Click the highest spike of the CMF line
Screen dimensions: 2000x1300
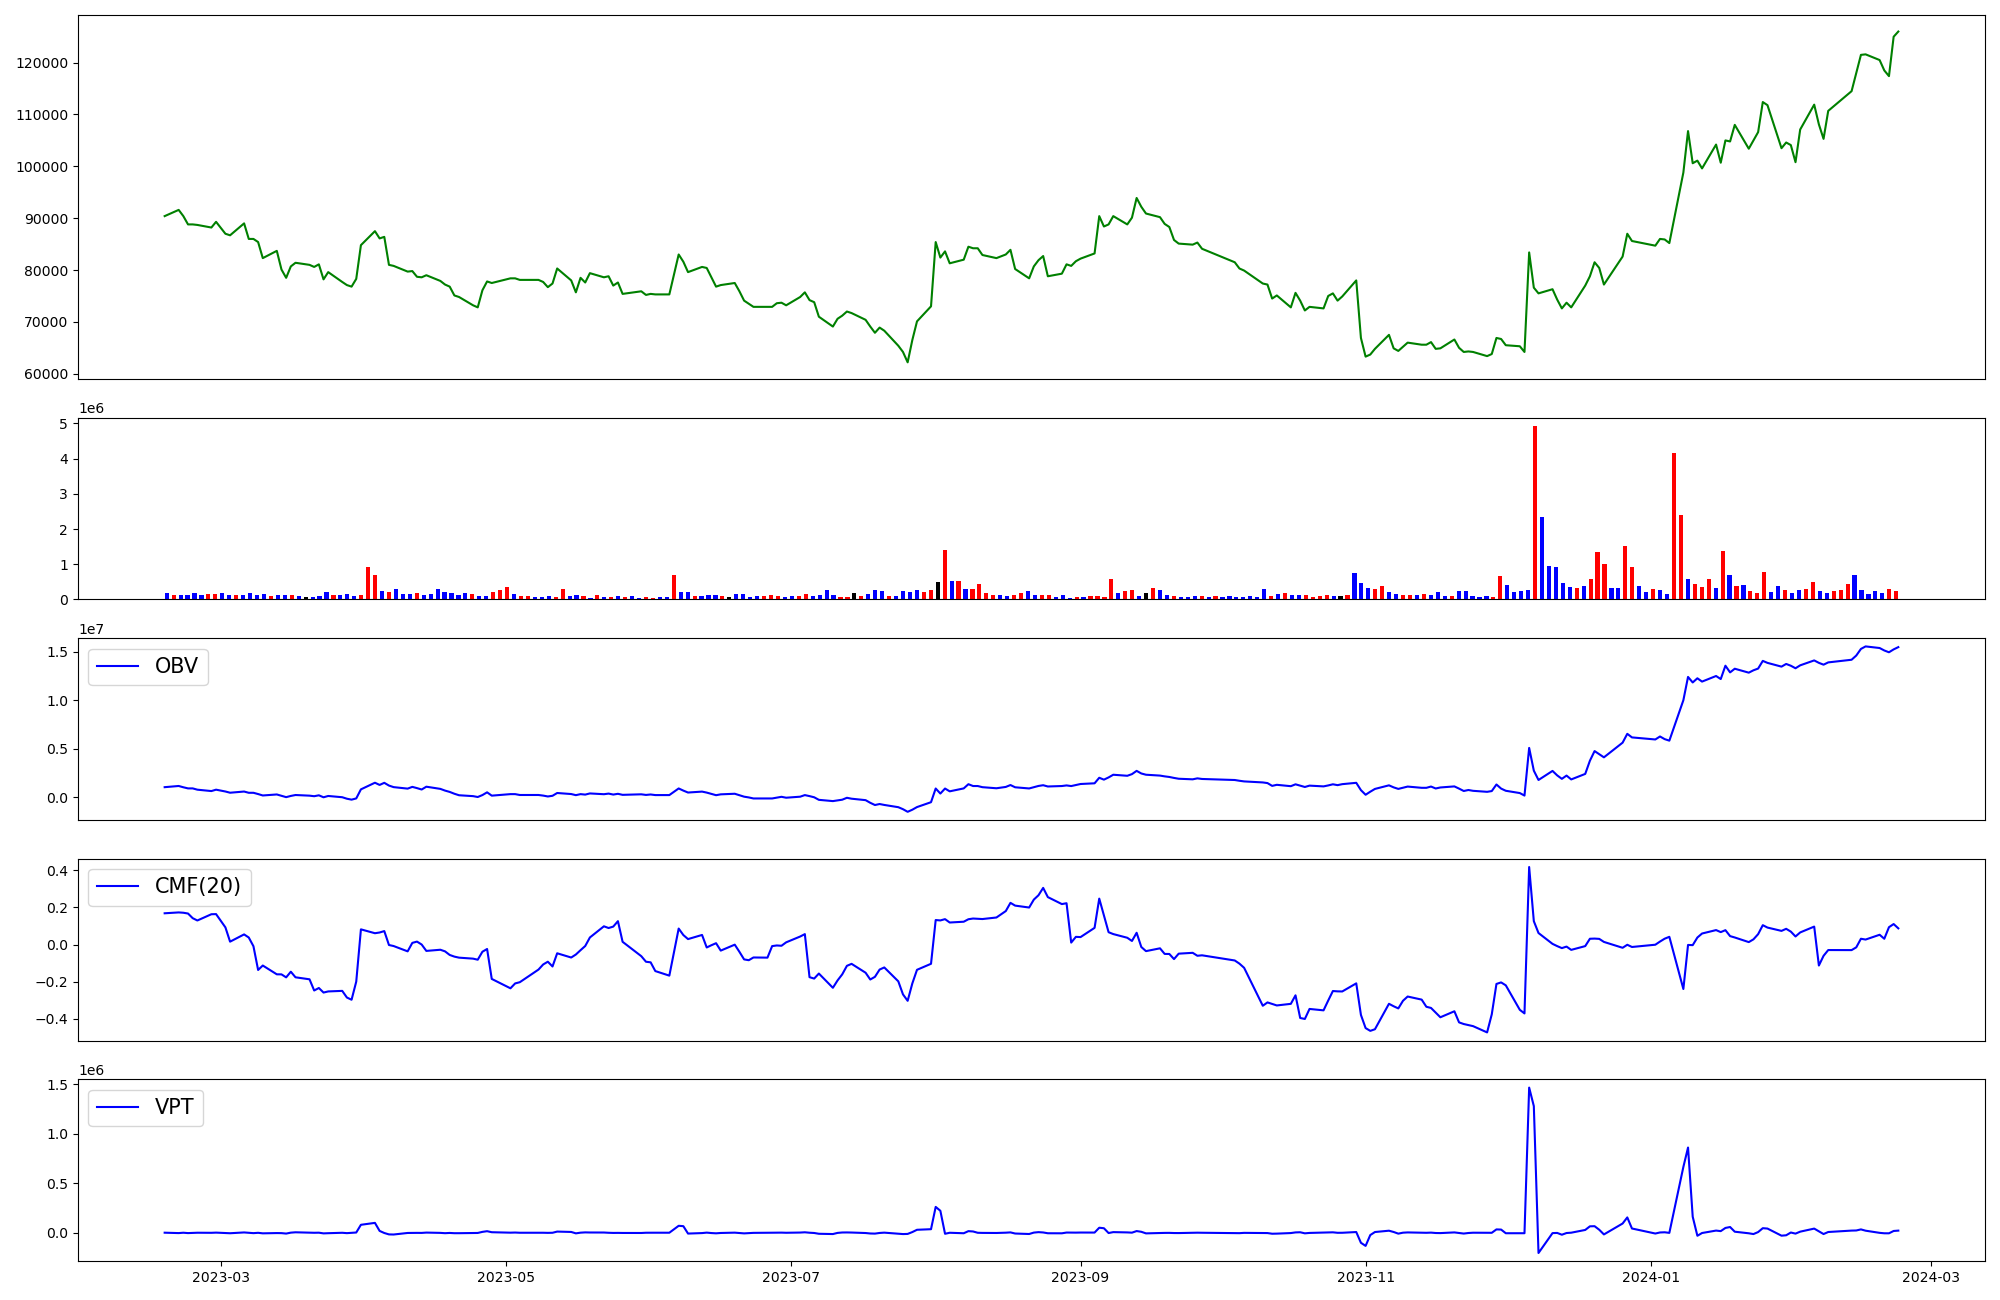[x=1529, y=867]
